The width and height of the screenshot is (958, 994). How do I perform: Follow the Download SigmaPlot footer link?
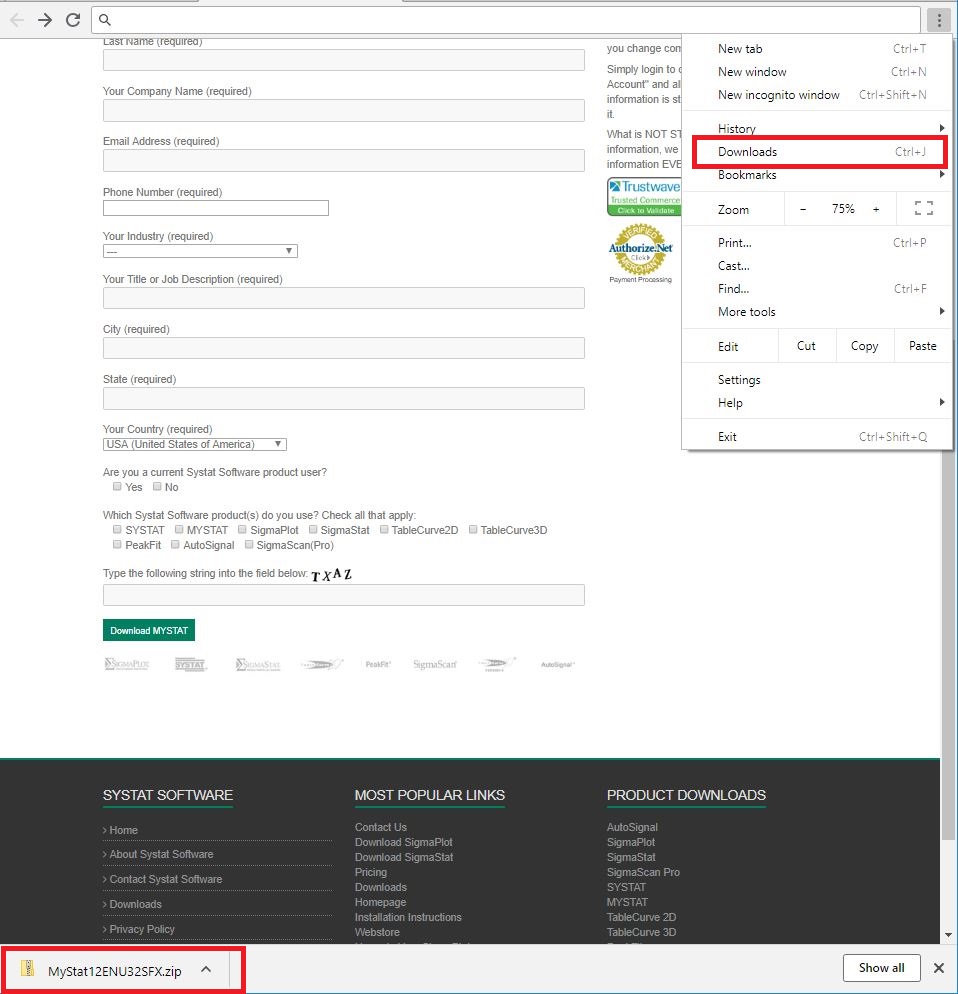coord(404,842)
